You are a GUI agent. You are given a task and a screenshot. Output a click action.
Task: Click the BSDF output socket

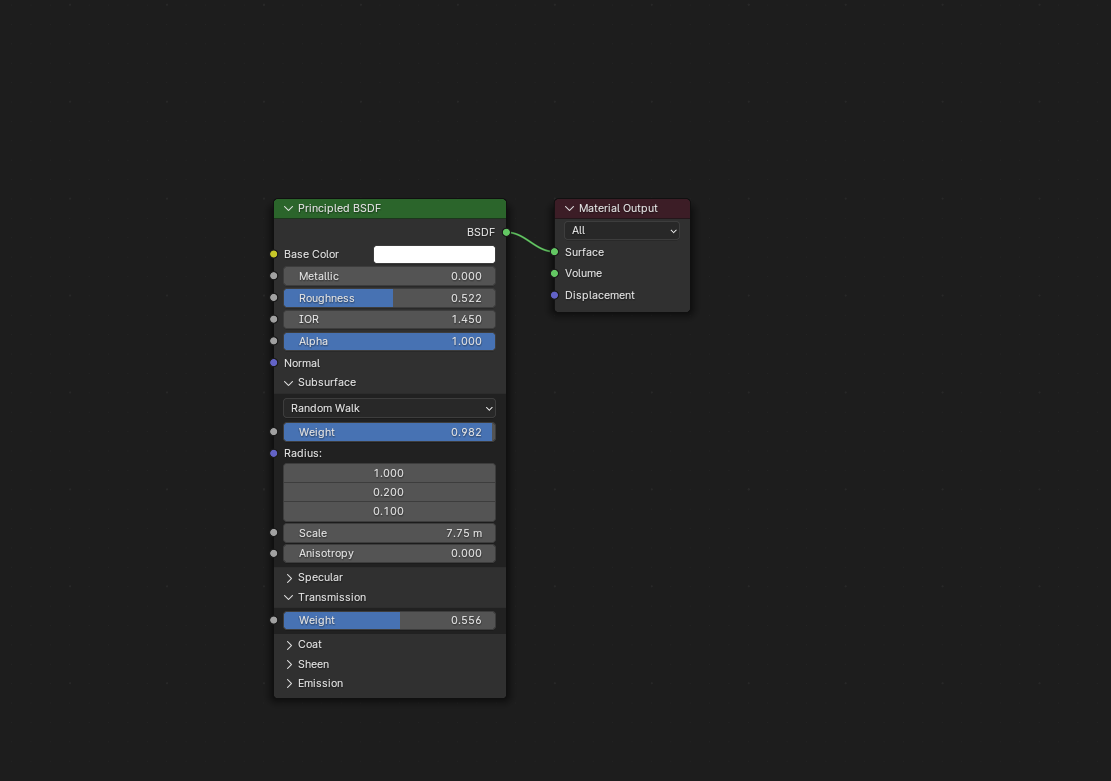(506, 232)
